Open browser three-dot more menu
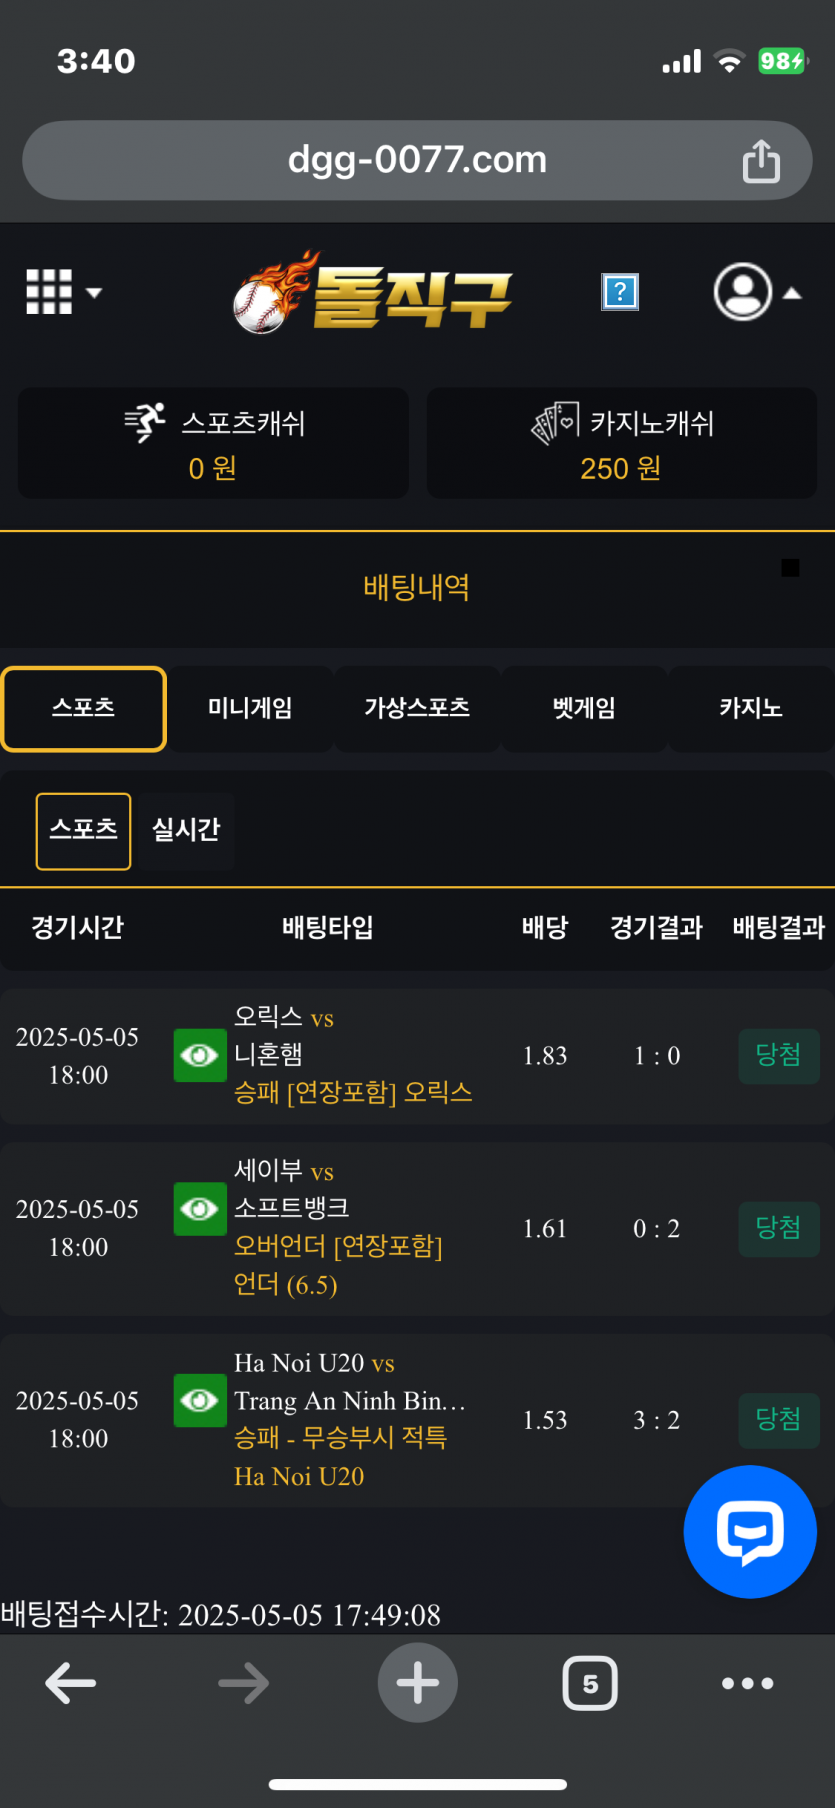 click(748, 1683)
